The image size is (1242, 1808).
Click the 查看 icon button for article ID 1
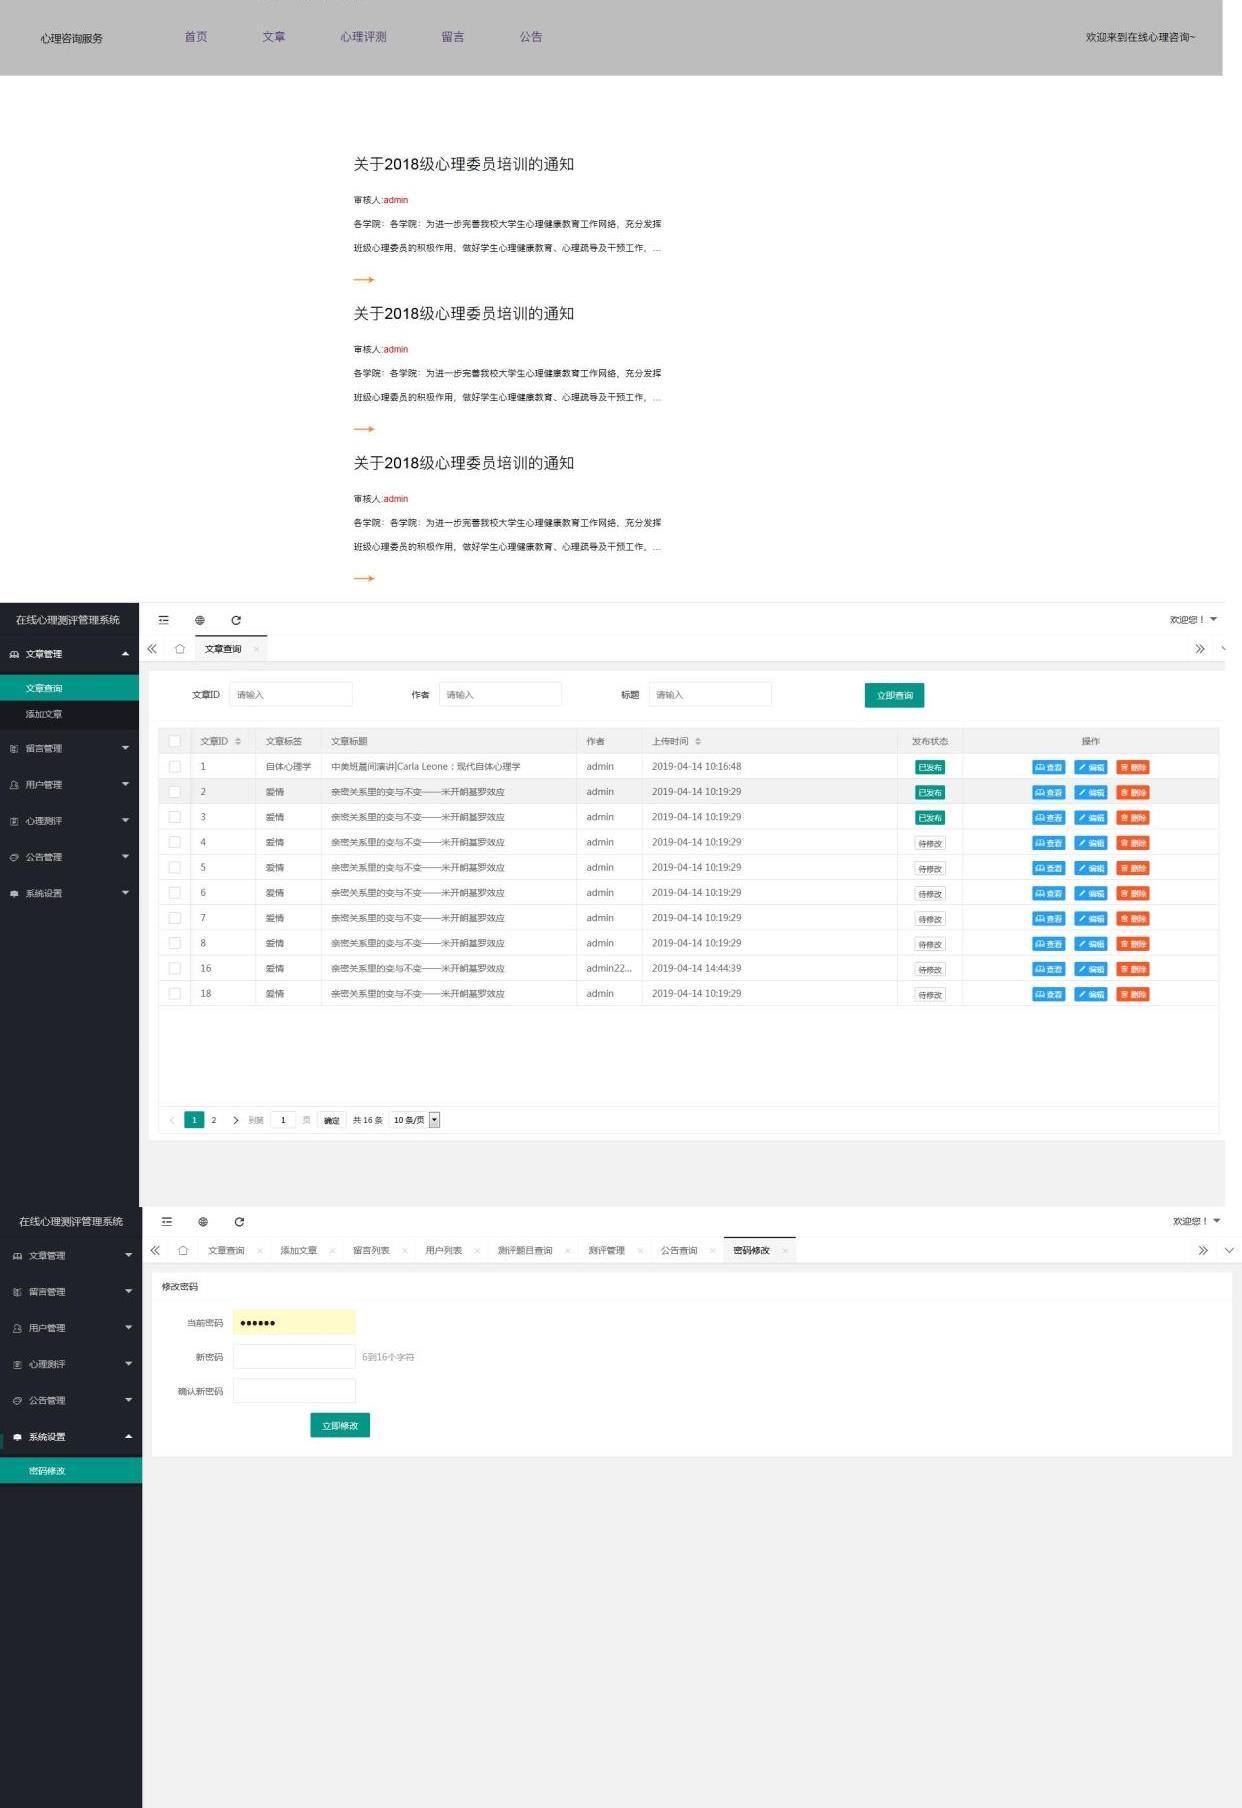pos(1048,767)
